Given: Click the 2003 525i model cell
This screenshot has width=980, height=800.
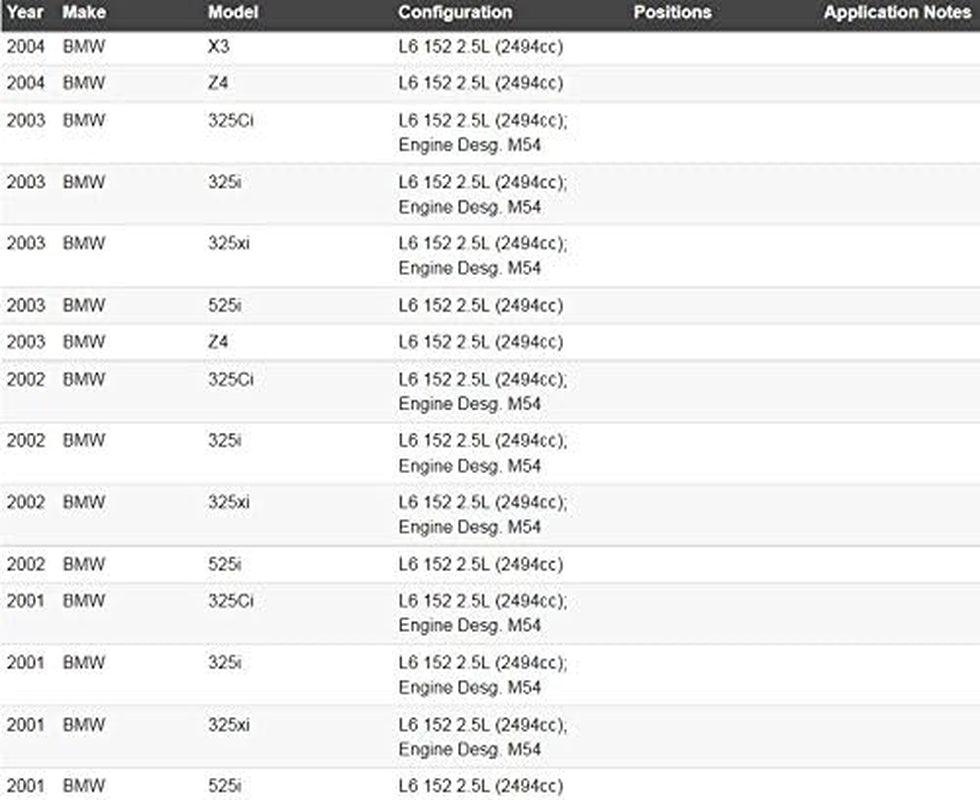Looking at the screenshot, I should 225,305.
